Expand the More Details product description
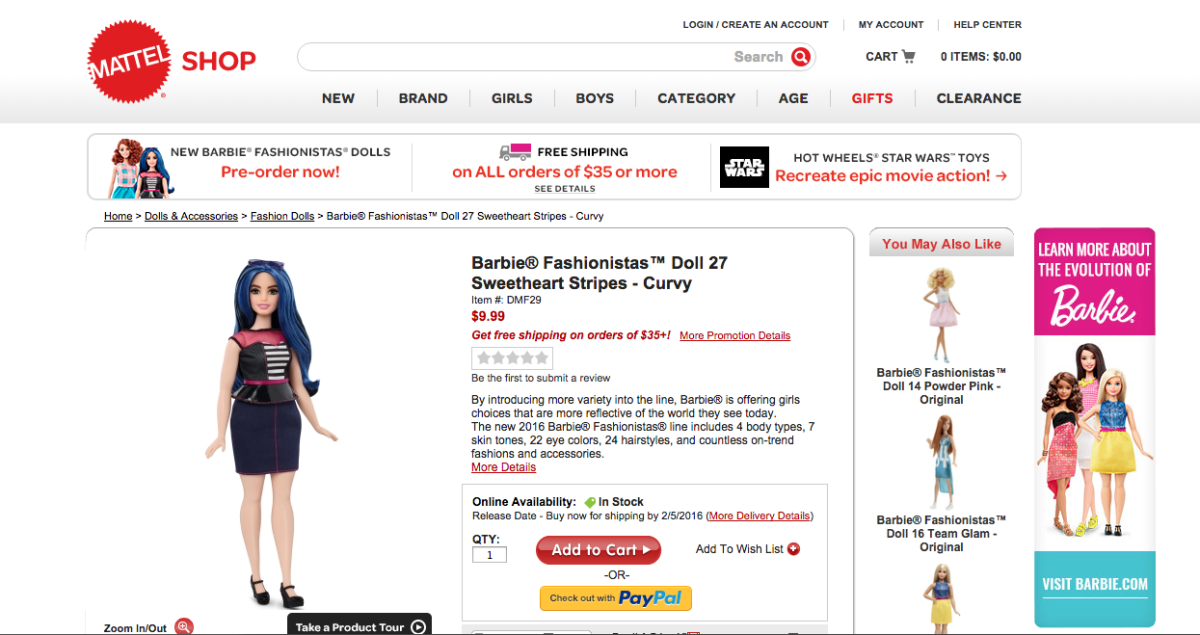This screenshot has width=1200, height=635. coord(503,466)
